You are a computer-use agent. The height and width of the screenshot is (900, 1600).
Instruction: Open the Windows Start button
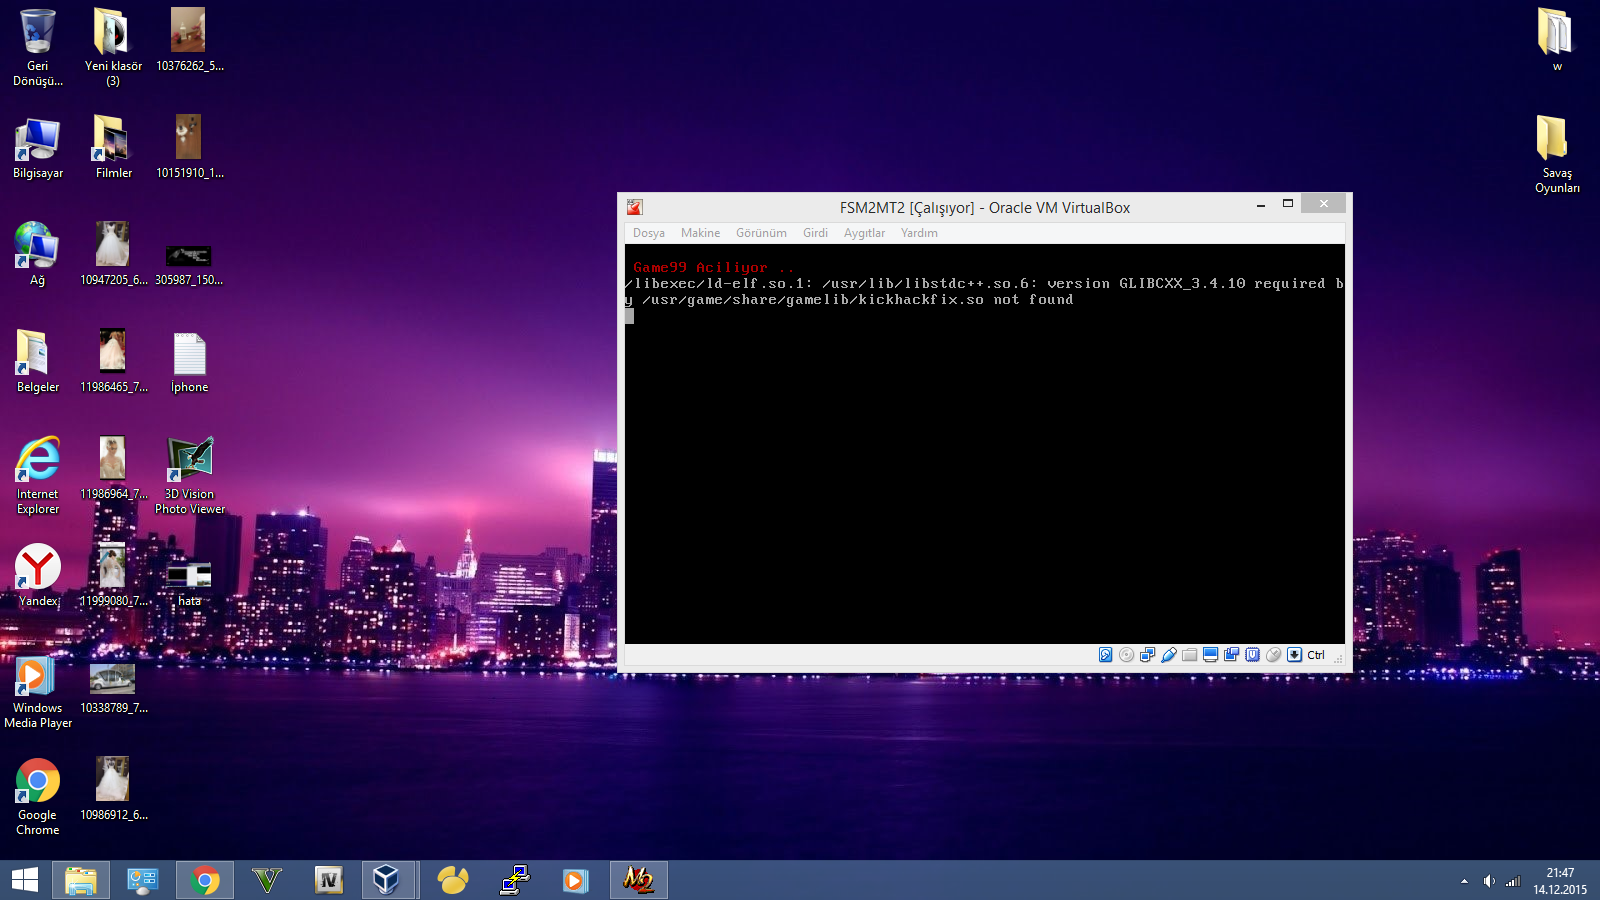[25, 880]
